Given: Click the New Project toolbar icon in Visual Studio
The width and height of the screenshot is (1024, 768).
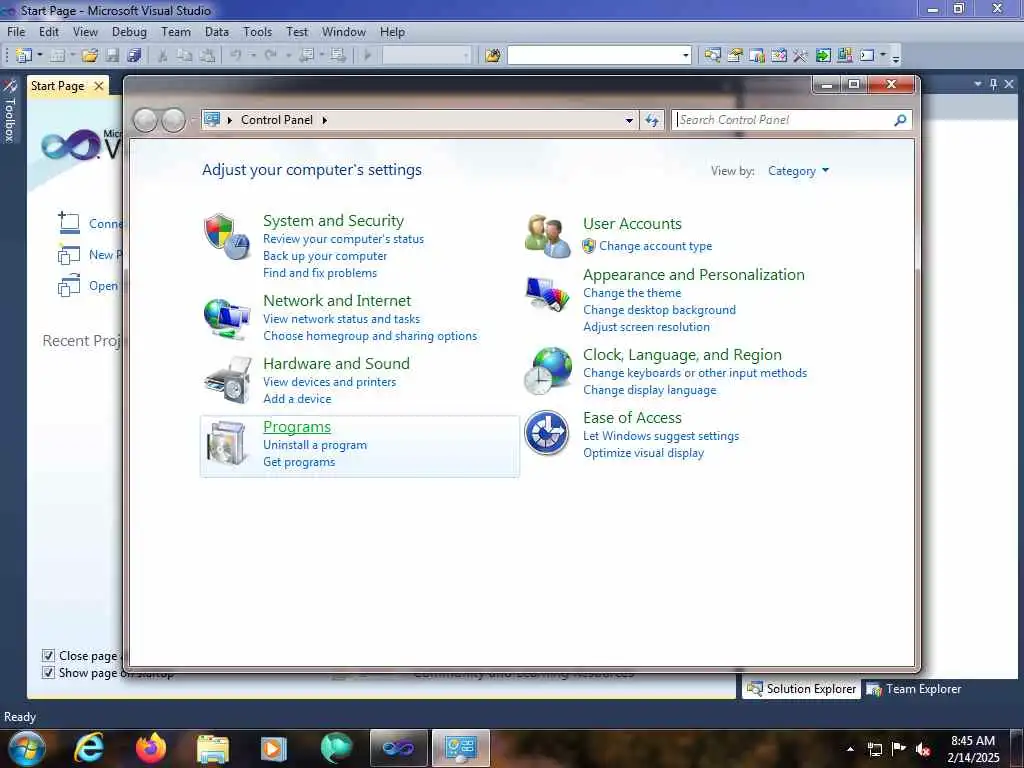Looking at the screenshot, I should point(24,56).
